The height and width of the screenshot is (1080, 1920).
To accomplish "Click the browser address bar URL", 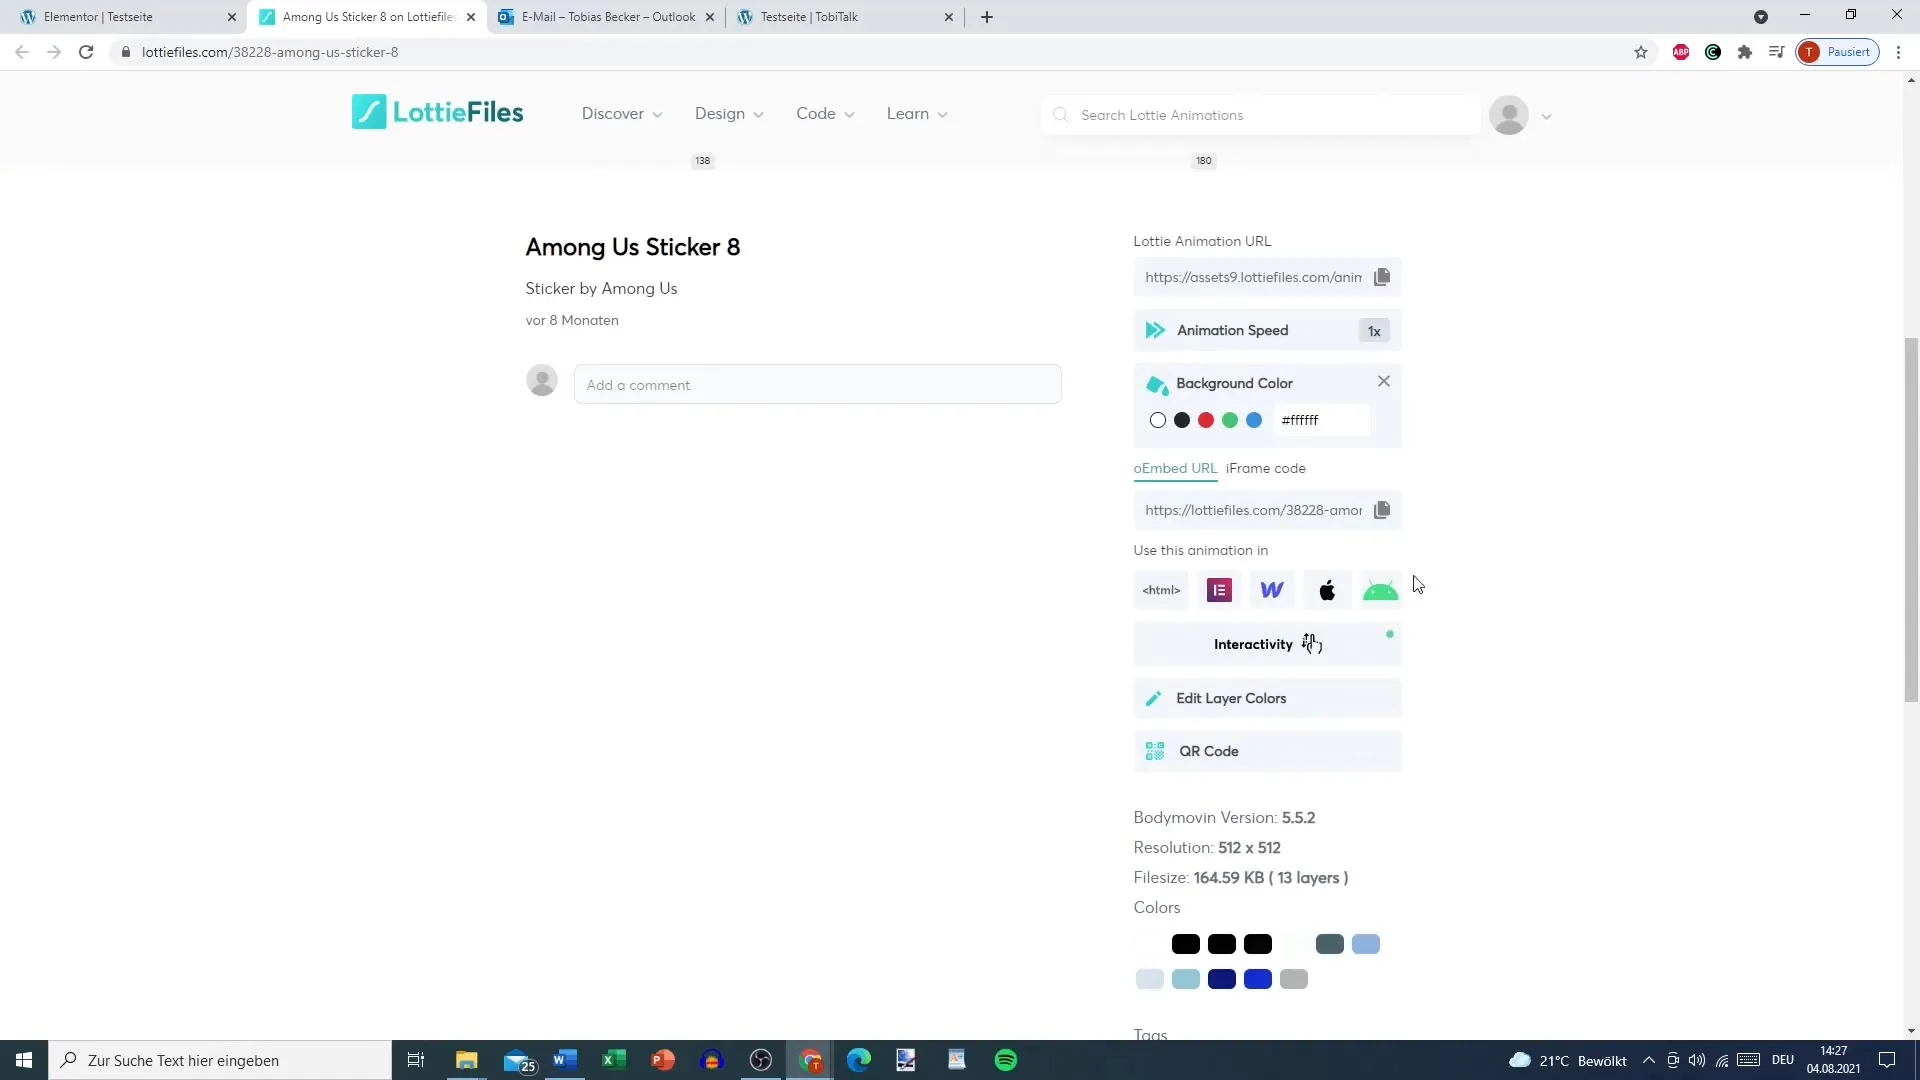I will (x=270, y=52).
